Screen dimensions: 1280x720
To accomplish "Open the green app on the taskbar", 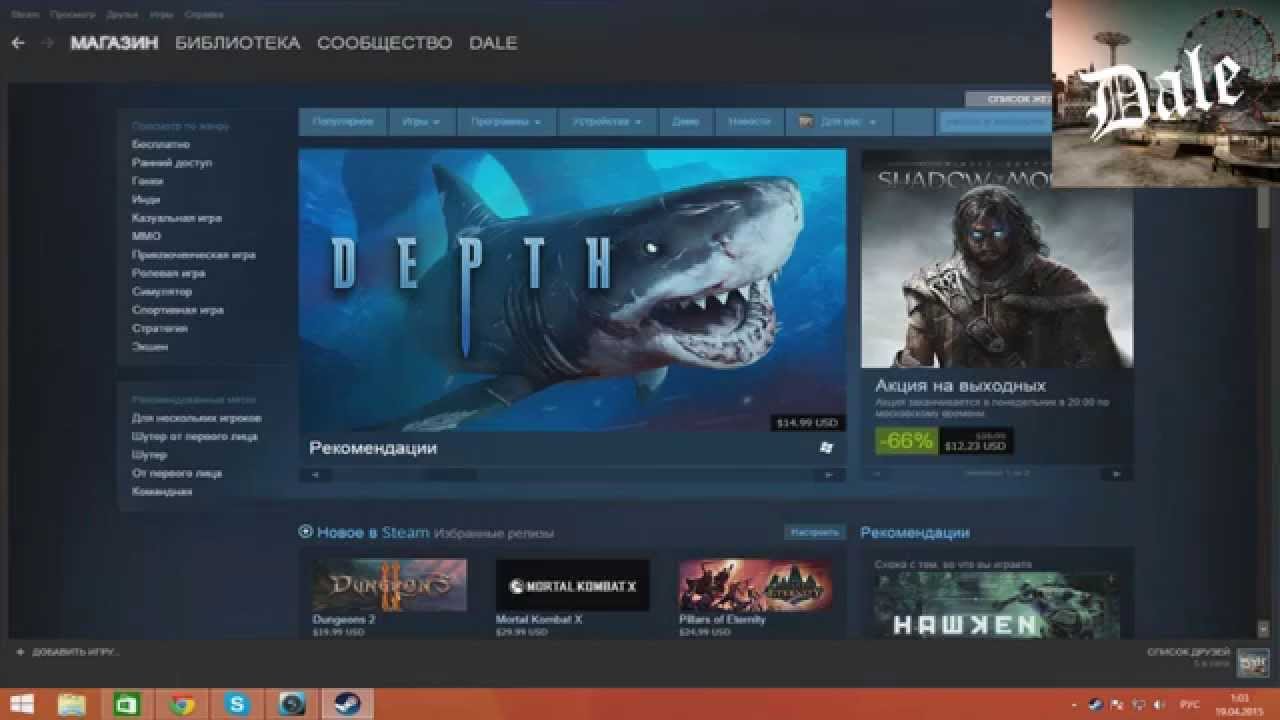I will click(x=127, y=704).
